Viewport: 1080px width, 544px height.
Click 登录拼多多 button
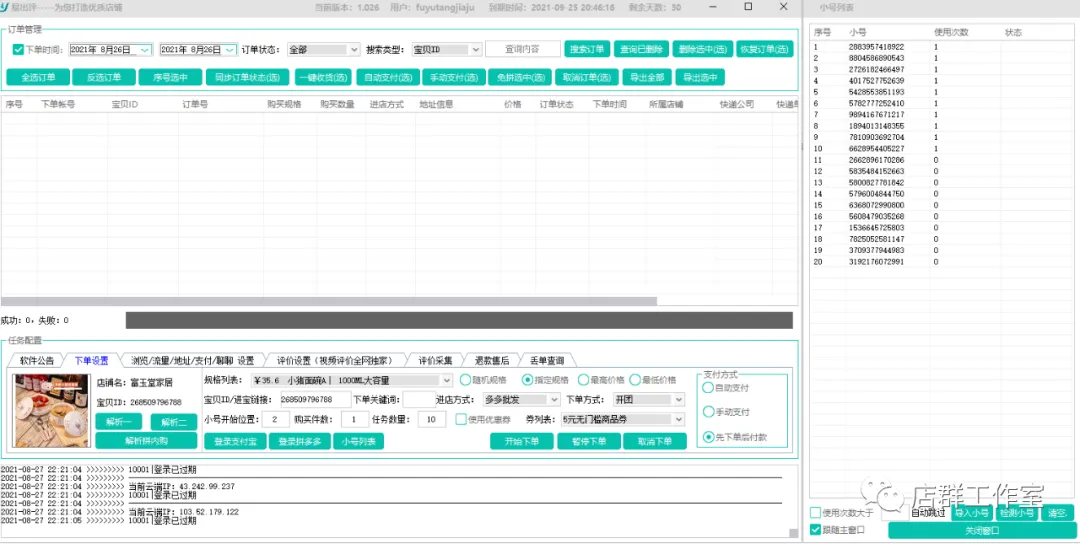[301, 441]
